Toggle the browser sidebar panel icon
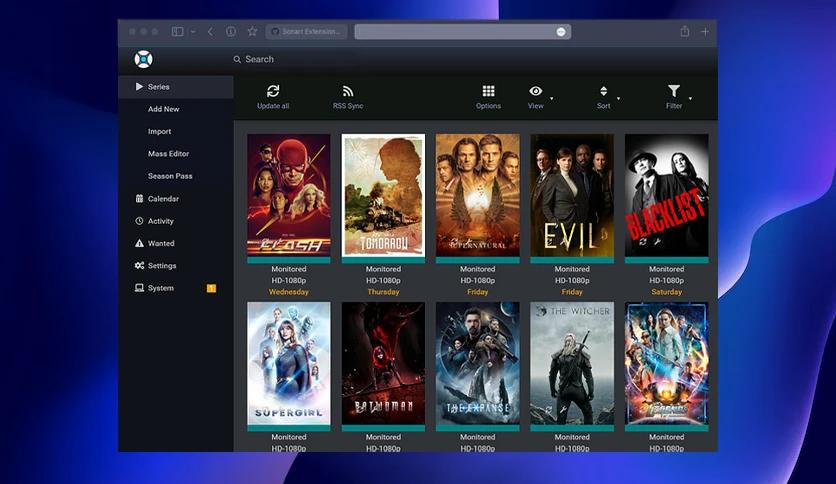The width and height of the screenshot is (836, 484). click(178, 31)
